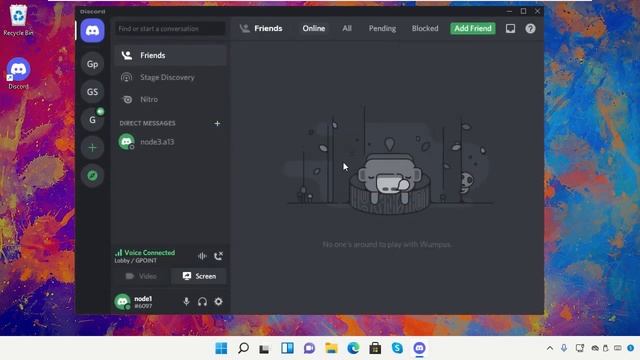Open the Windows Start menu

[221, 348]
